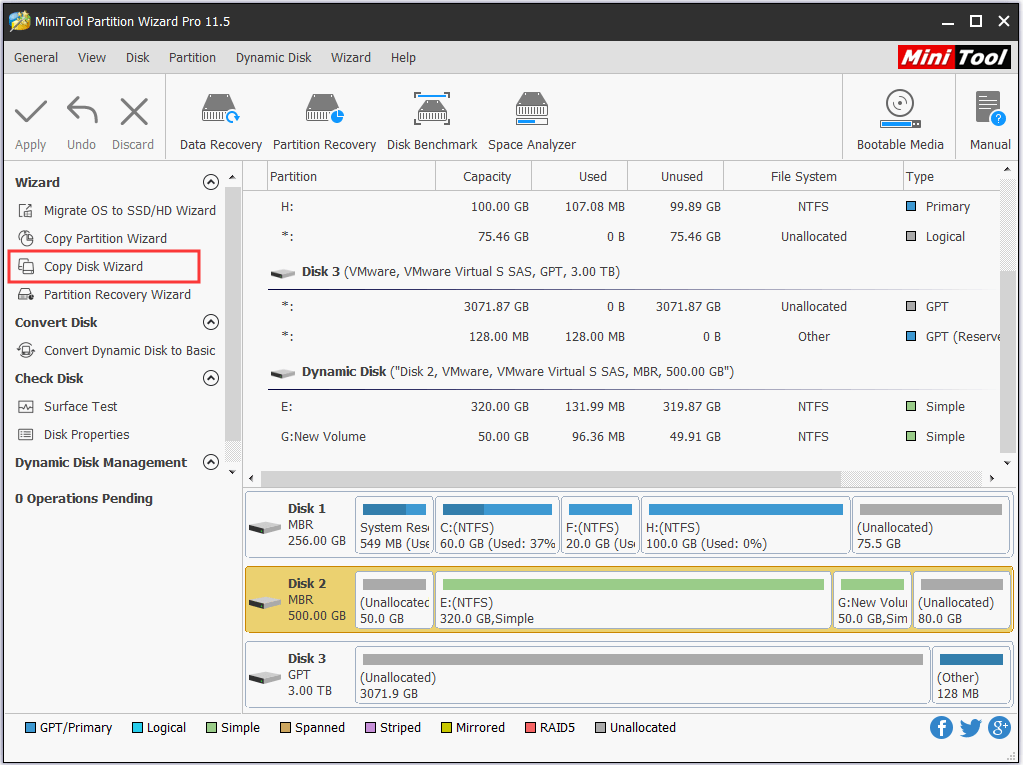Screen dimensions: 1024x765
Task: Open the General menu
Action: [35, 57]
